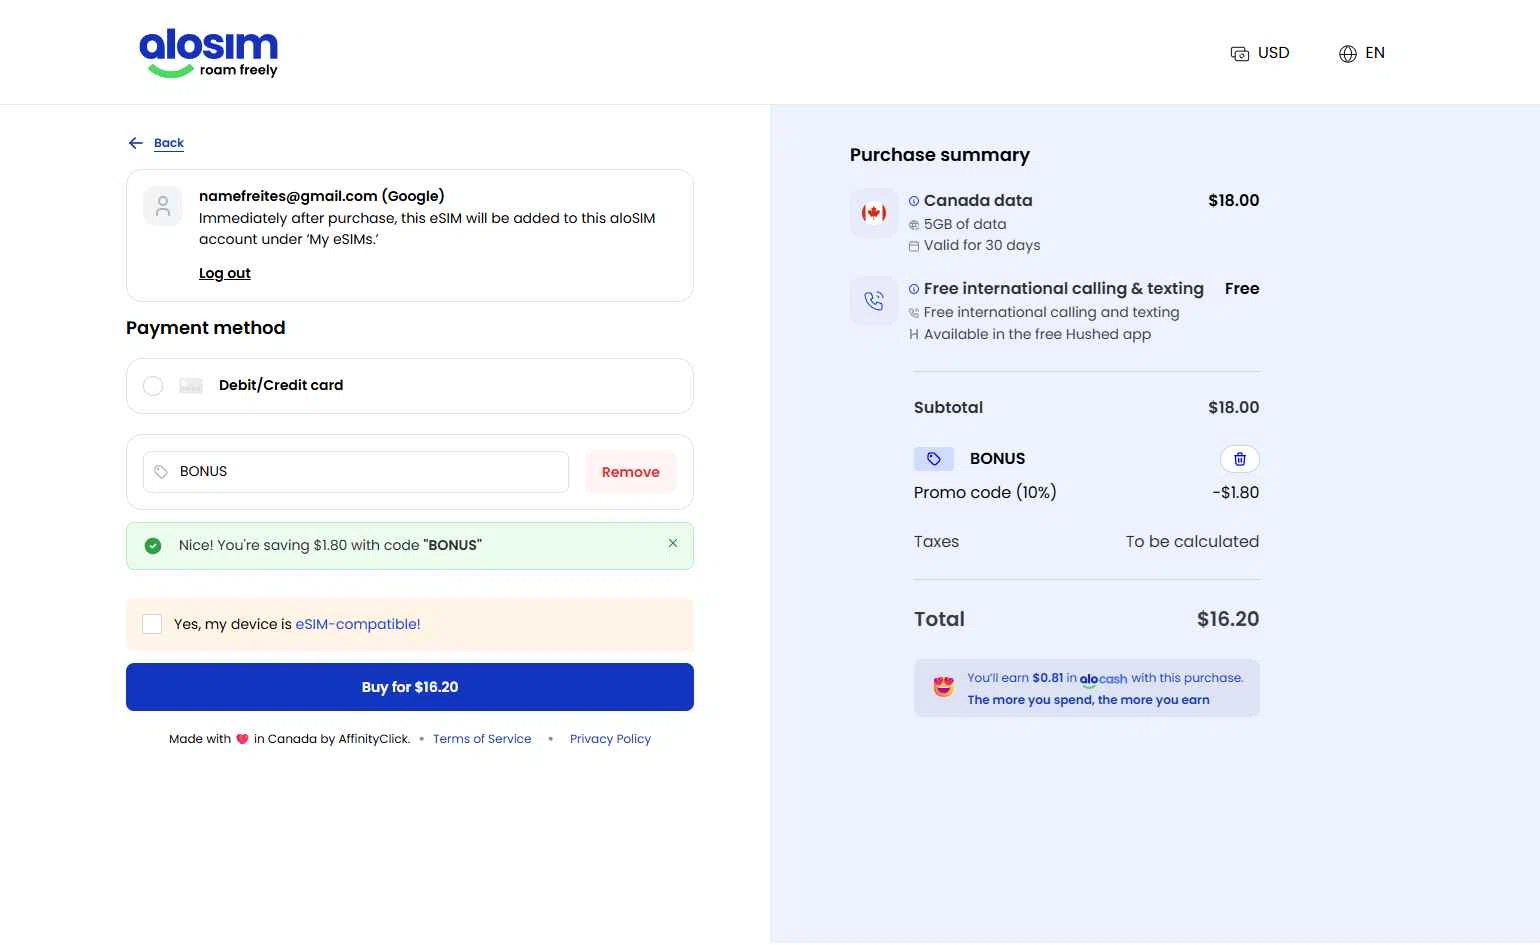The image size is (1540, 945).
Task: Delete promo code with trash icon
Action: coord(1240,459)
